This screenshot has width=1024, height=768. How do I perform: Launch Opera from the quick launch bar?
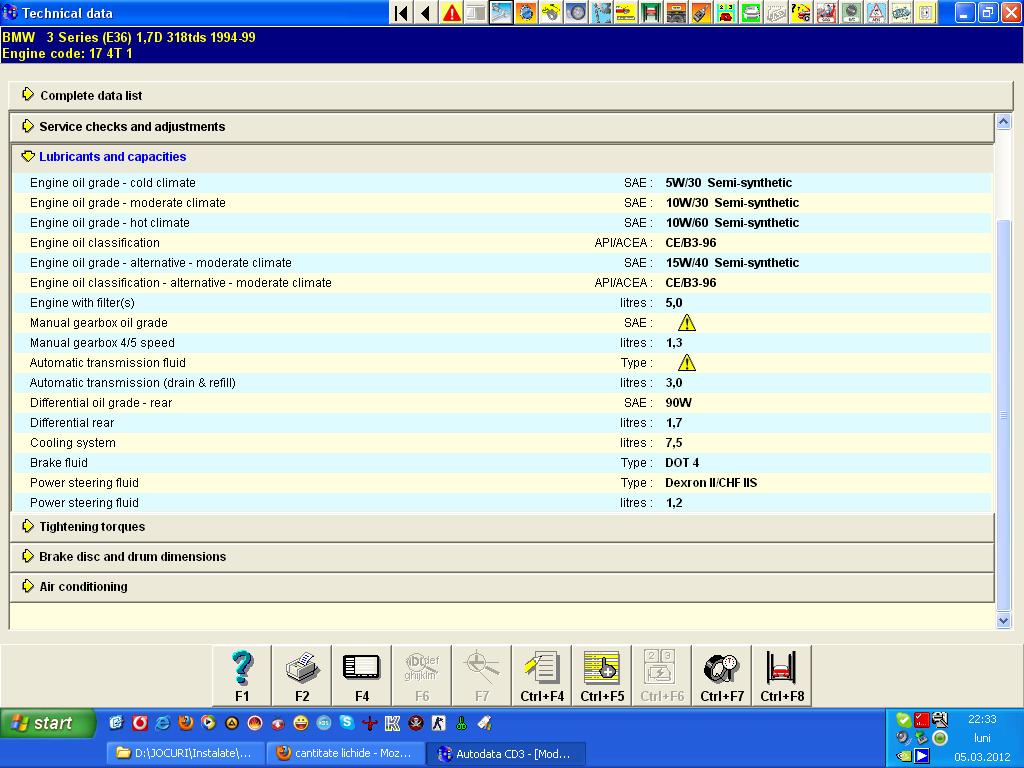point(140,723)
